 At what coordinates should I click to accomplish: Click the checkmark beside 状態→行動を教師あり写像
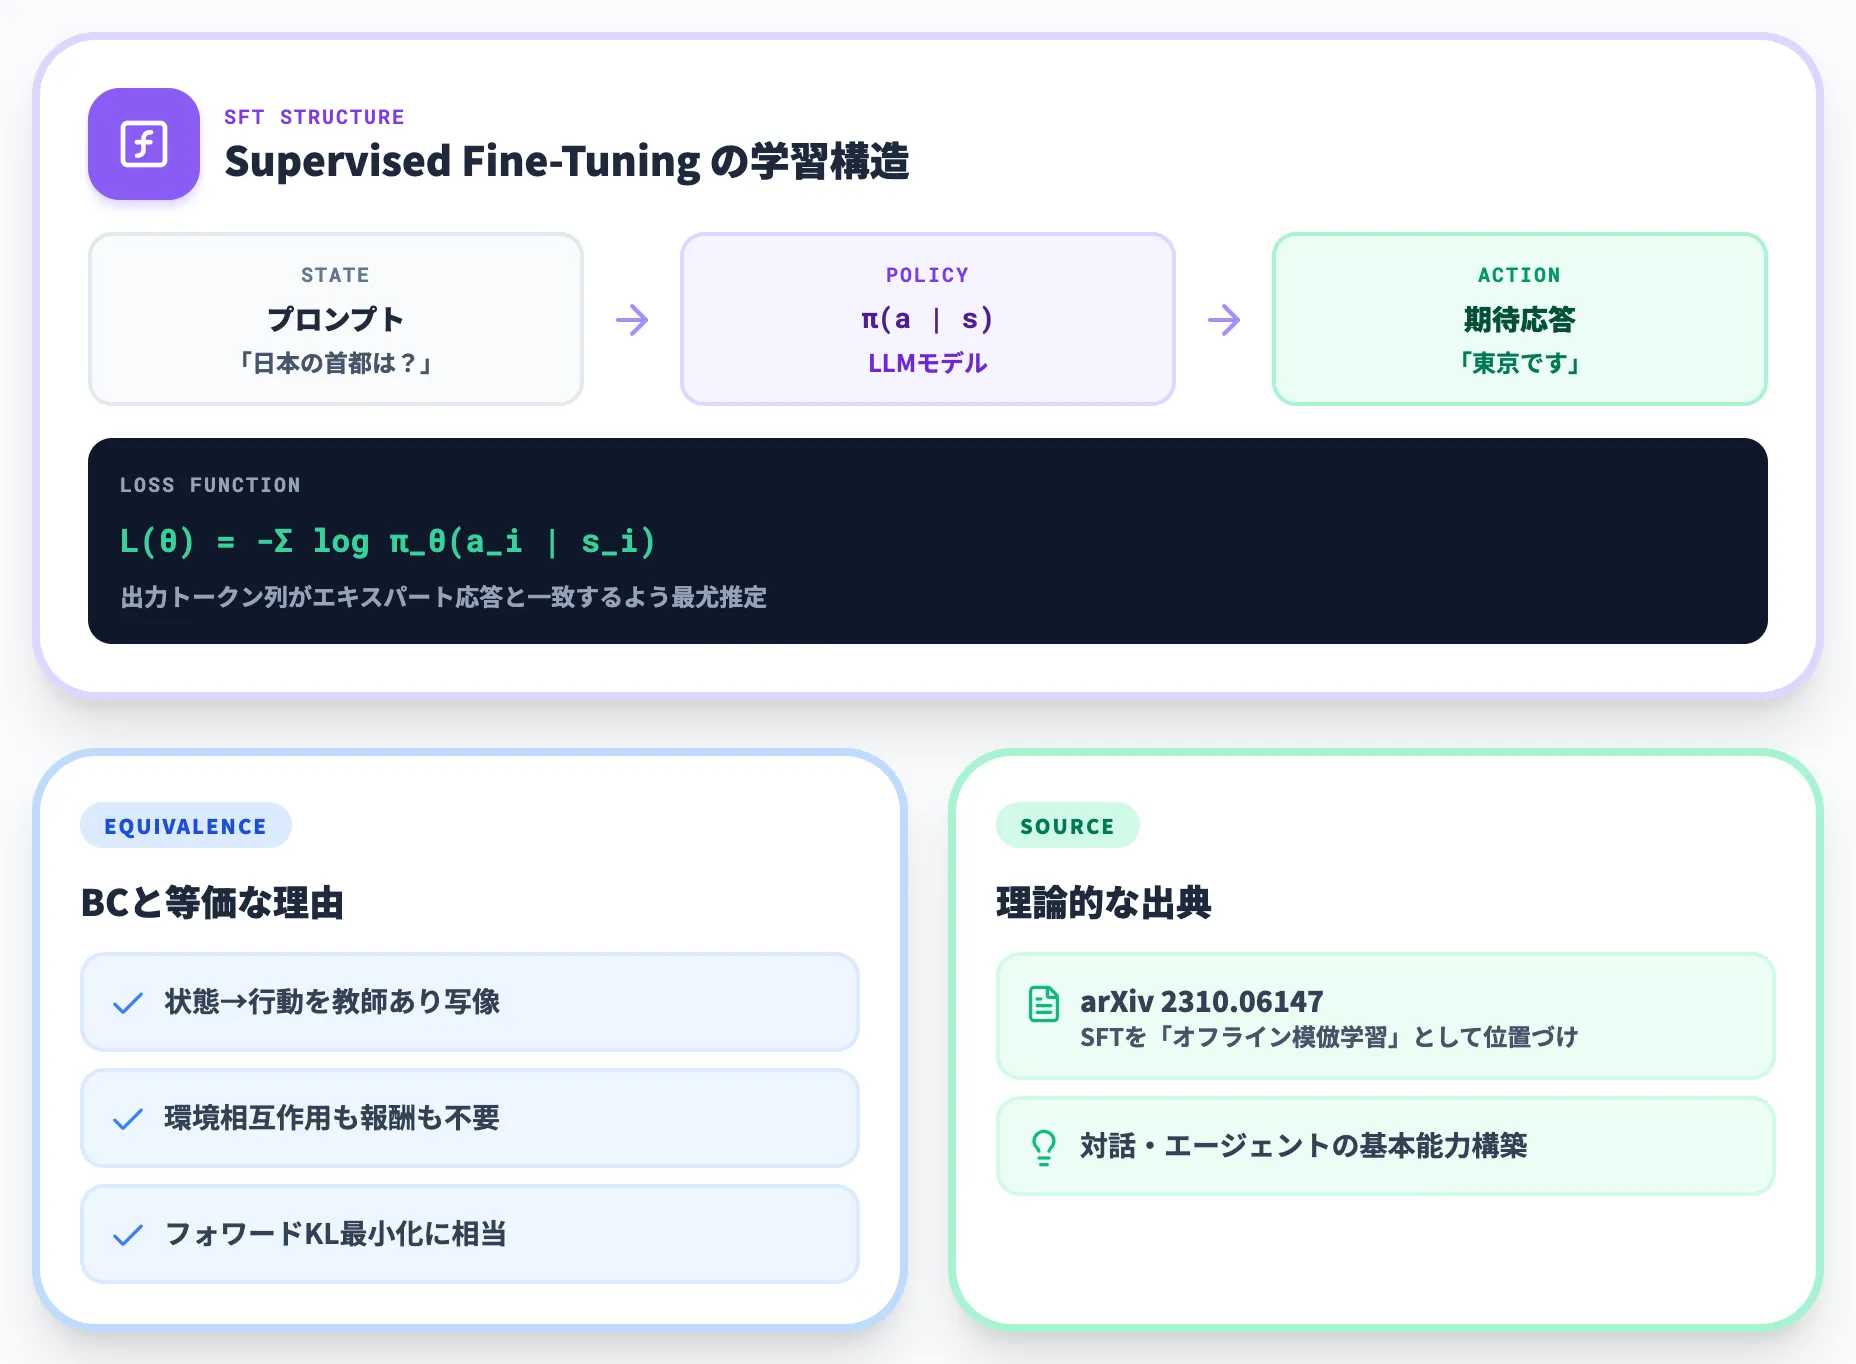(128, 1003)
